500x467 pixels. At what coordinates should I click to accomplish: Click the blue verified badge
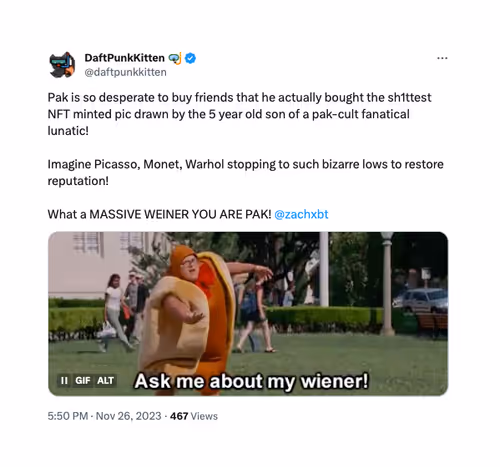point(190,58)
